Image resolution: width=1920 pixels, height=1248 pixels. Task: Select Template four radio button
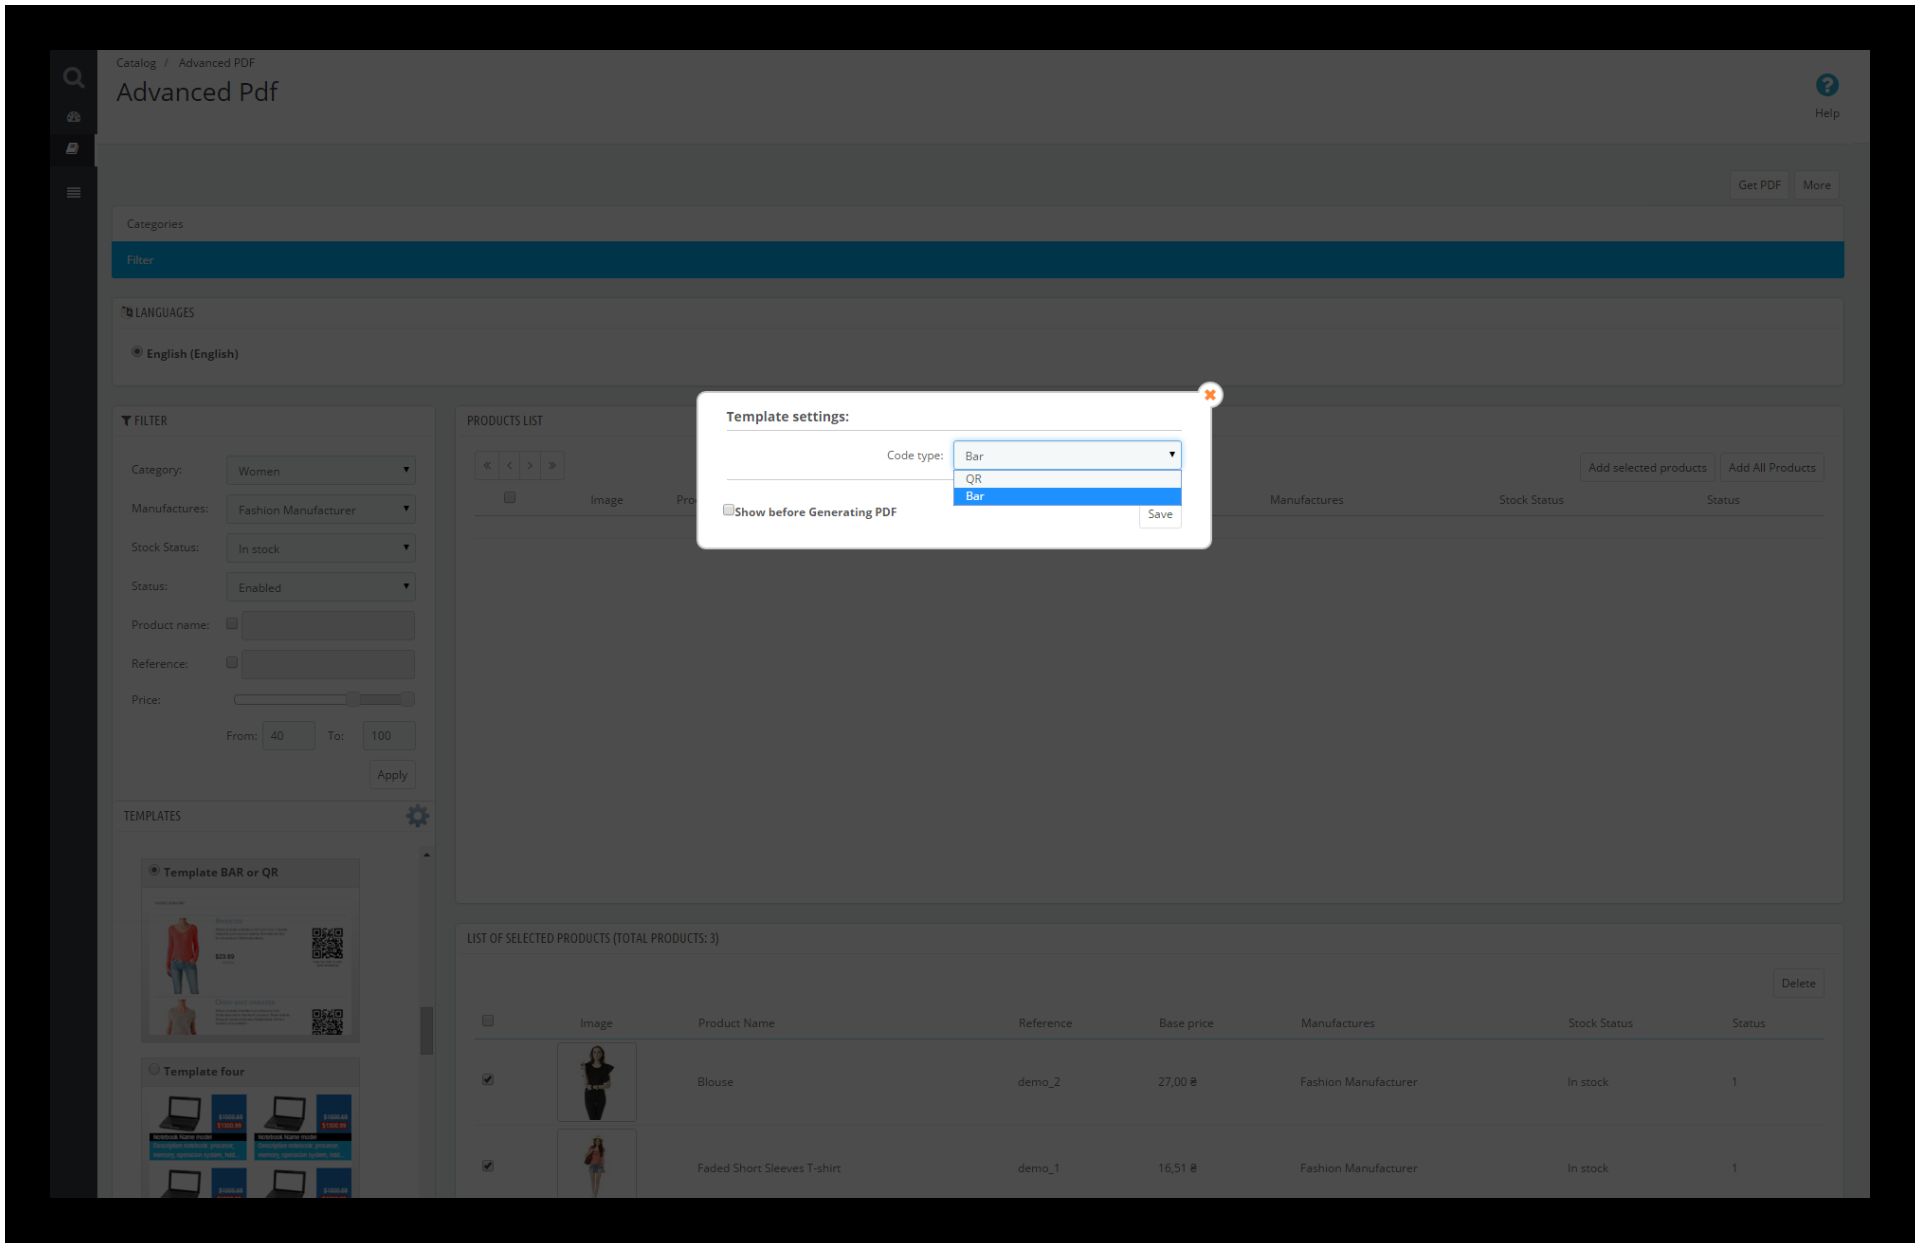(x=155, y=1070)
